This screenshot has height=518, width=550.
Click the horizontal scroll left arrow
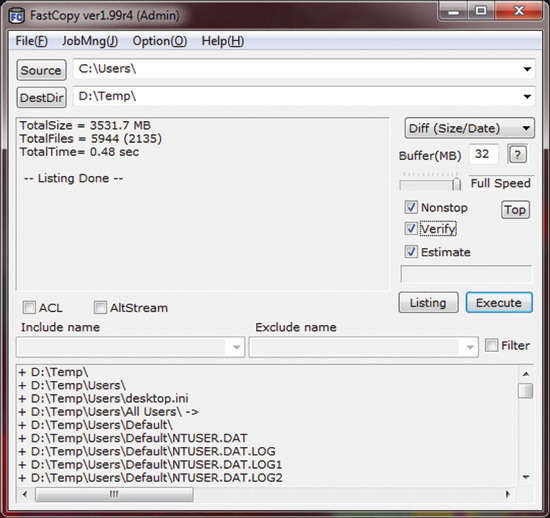click(25, 494)
